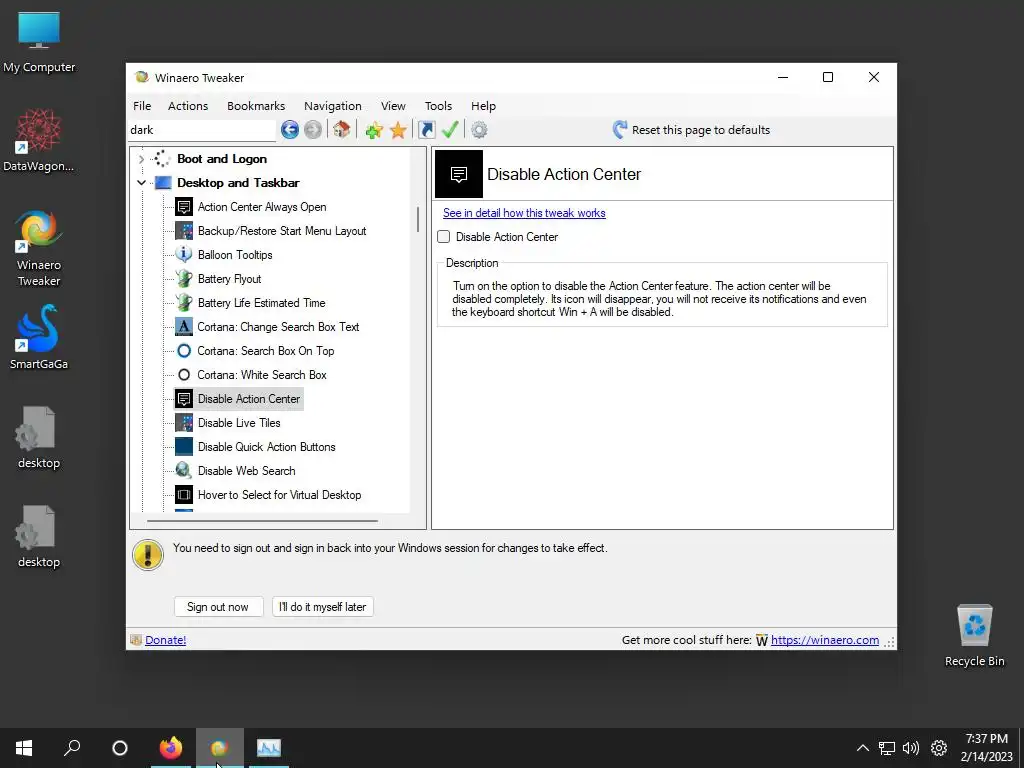Click the DataWagon desktop shortcut

(39, 140)
